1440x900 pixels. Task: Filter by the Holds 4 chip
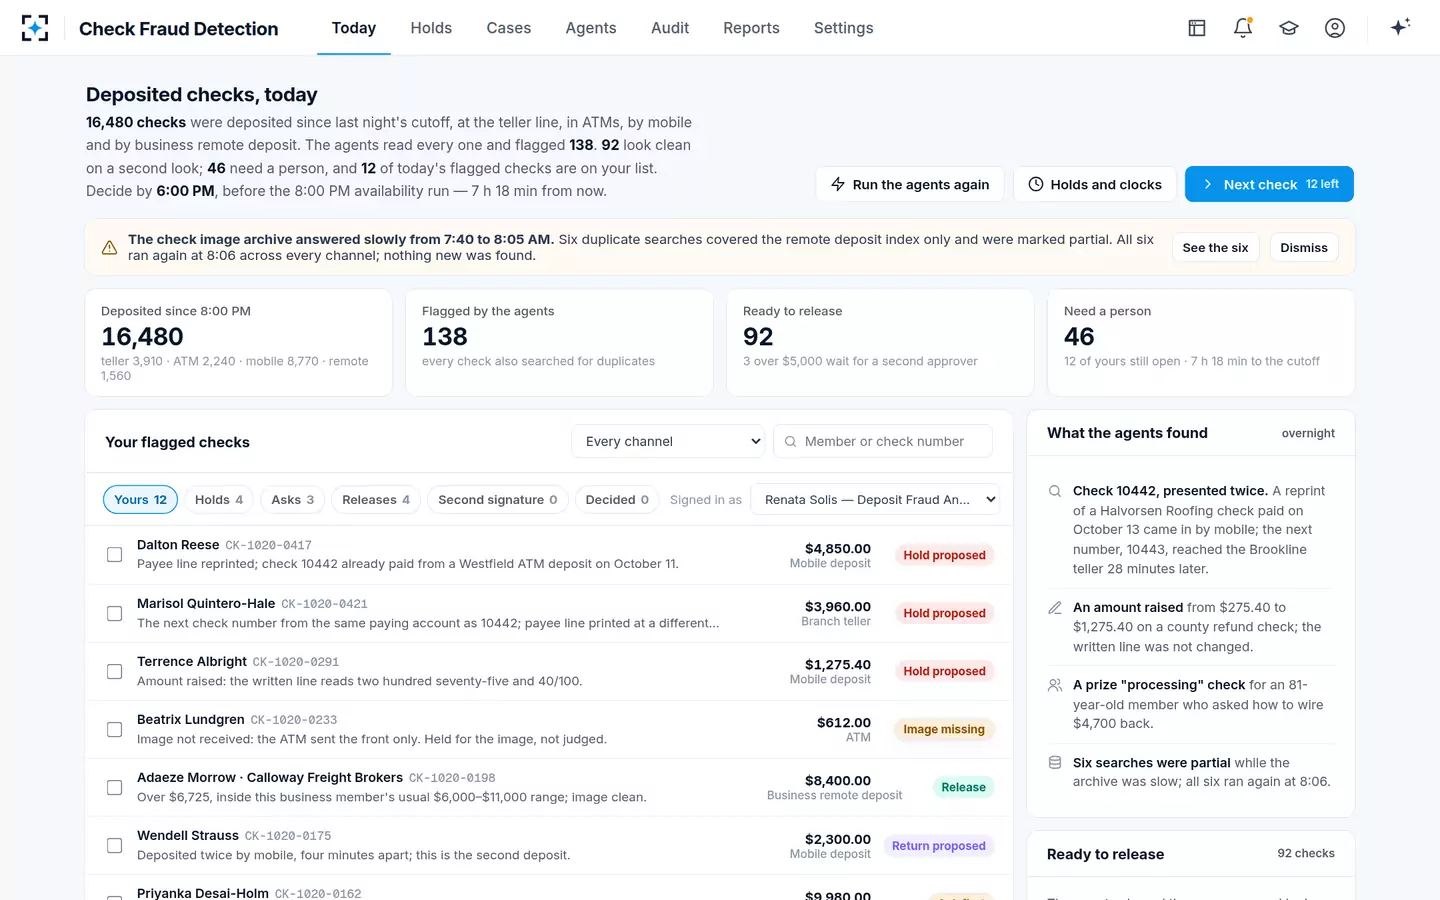tap(219, 500)
